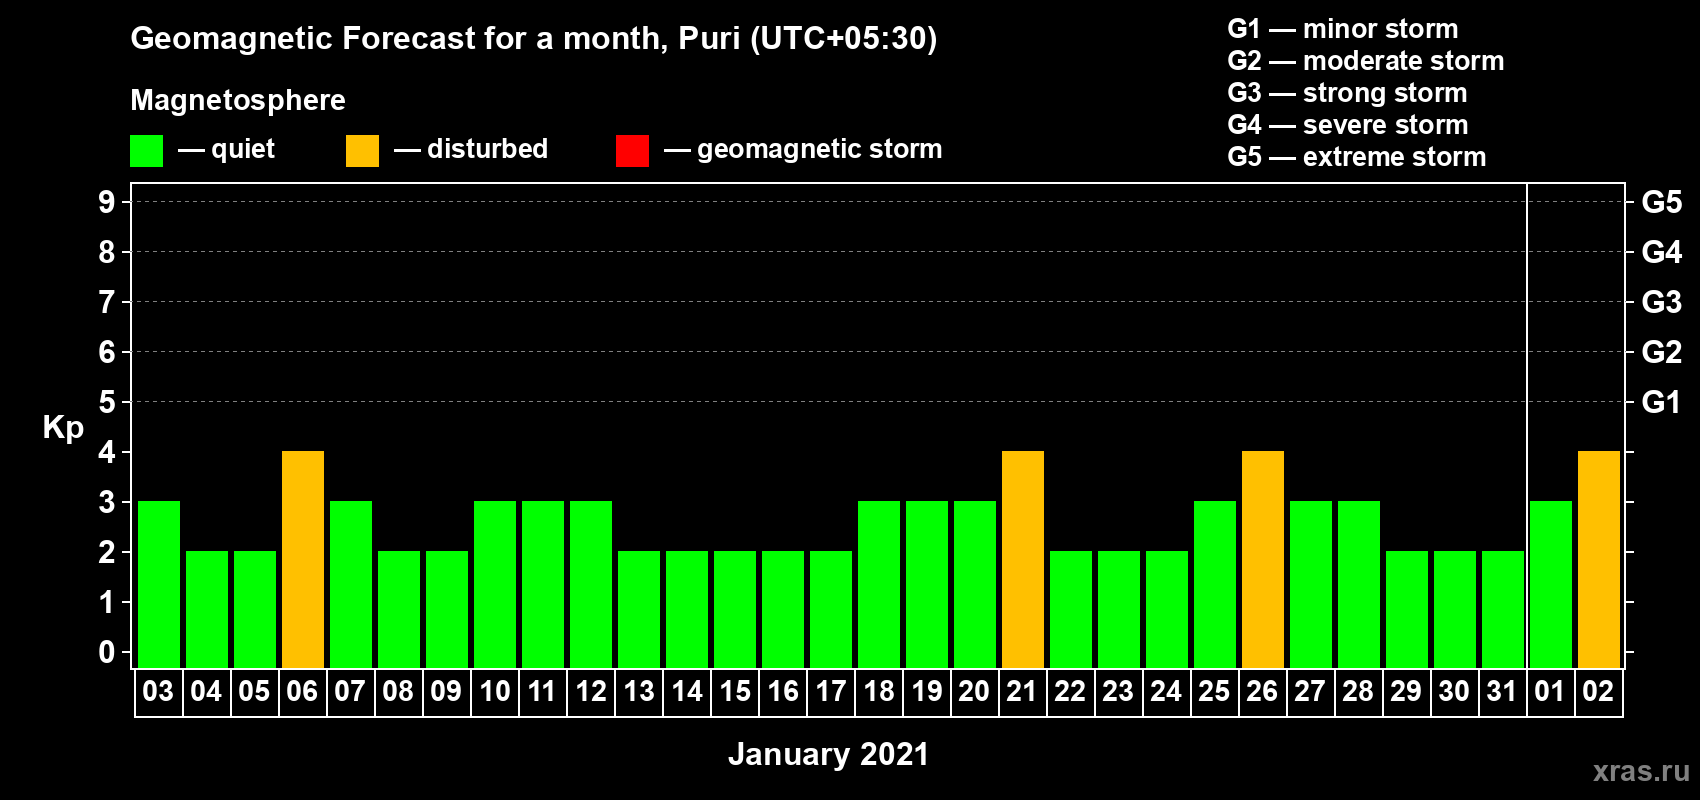This screenshot has height=800, width=1700.
Task: Click the Kp value 0 on axis
Action: [107, 652]
